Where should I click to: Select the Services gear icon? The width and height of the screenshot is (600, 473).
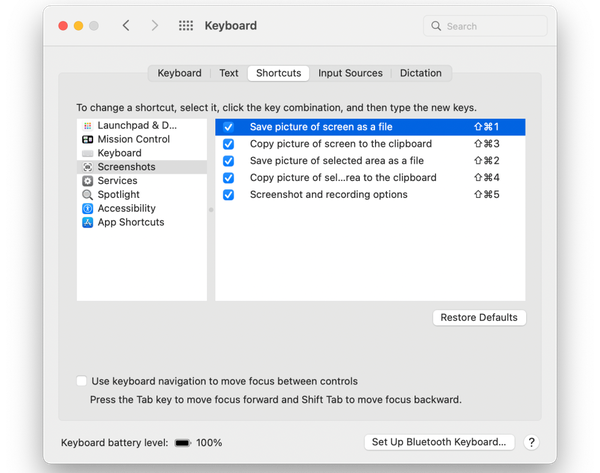88,181
